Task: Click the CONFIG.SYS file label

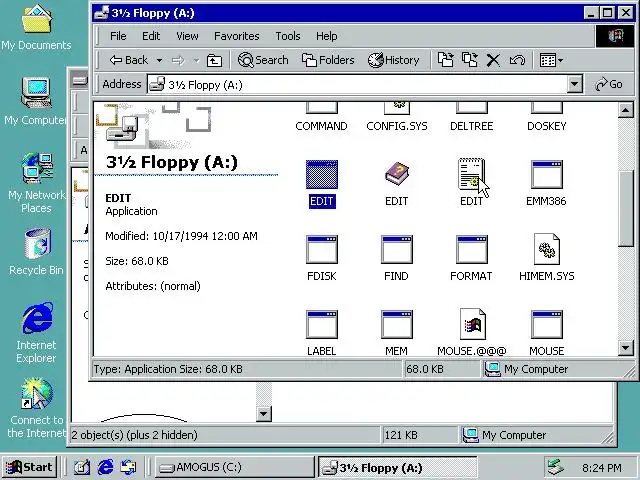Action: (397, 126)
